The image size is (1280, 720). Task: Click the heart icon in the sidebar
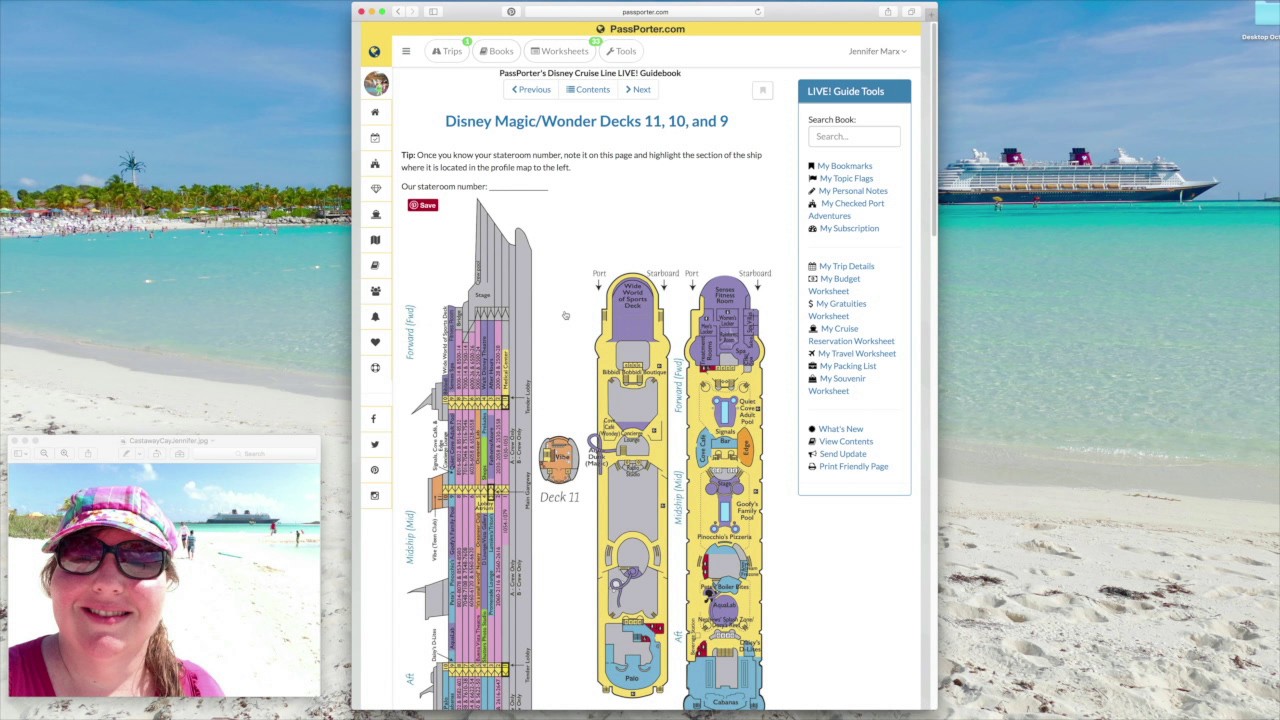pyautogui.click(x=375, y=342)
